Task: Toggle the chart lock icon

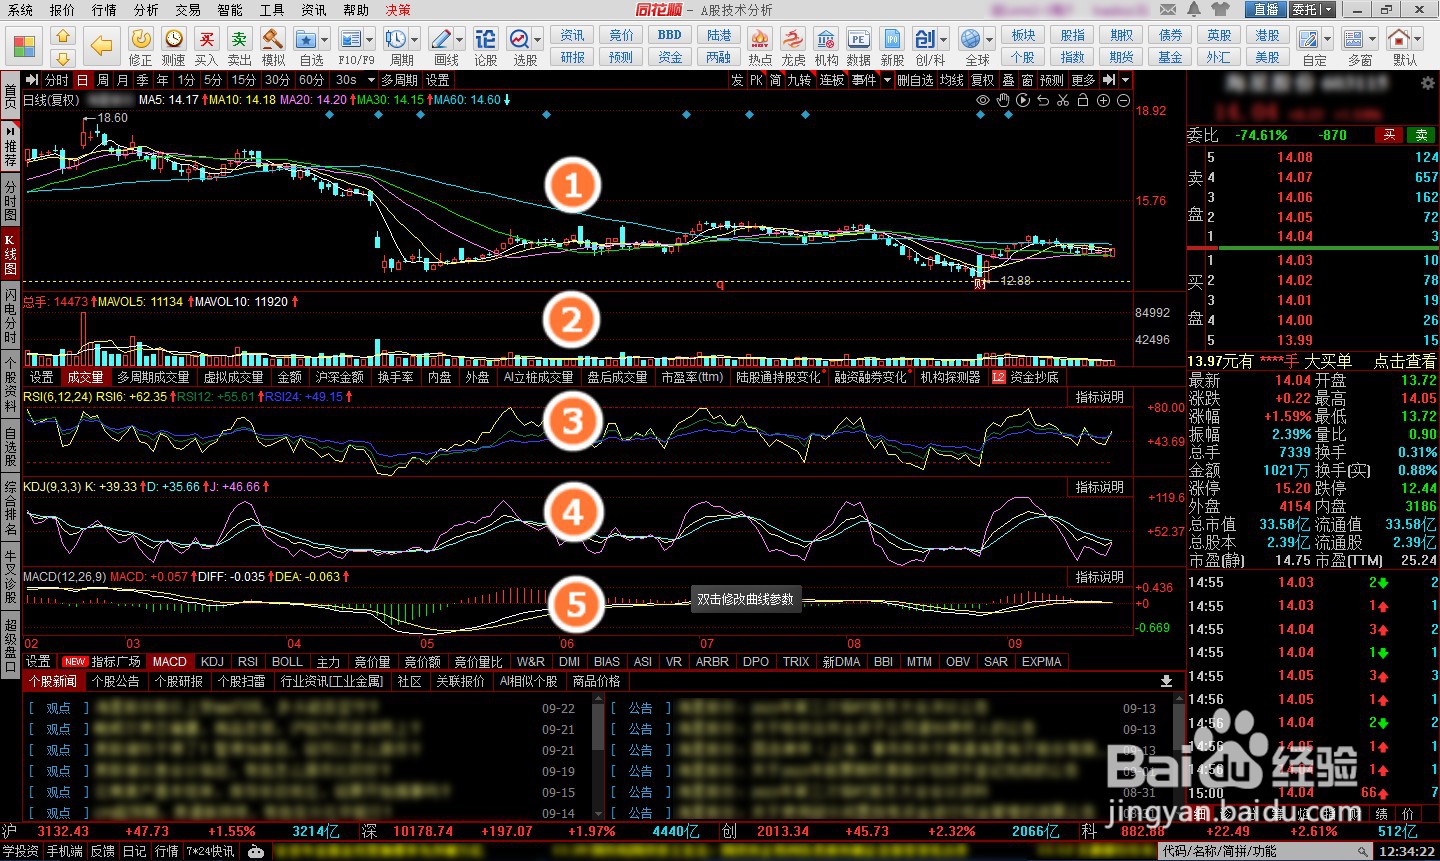Action: pyautogui.click(x=1083, y=100)
